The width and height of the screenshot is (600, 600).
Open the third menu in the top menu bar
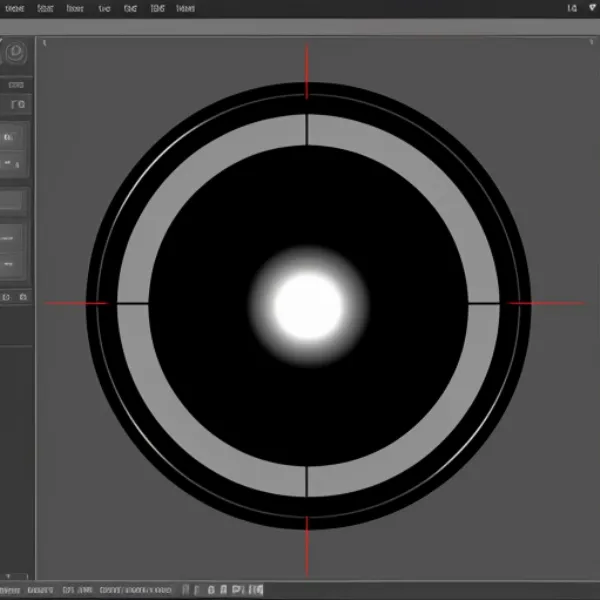click(x=75, y=9)
